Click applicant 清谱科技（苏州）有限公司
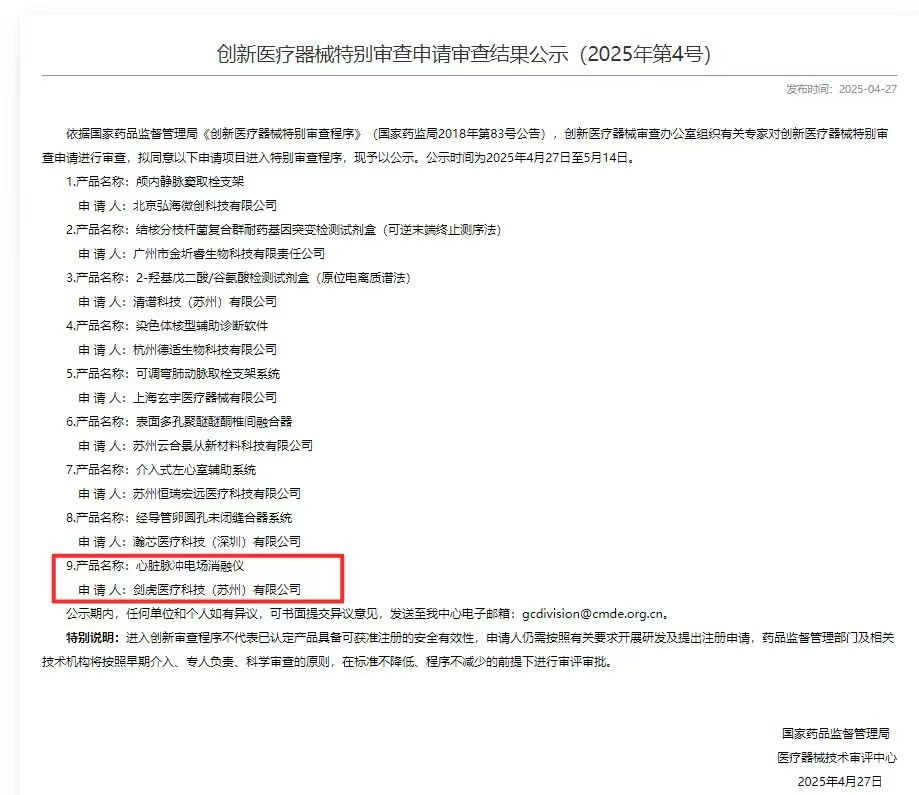This screenshot has width=919, height=795. tap(205, 302)
